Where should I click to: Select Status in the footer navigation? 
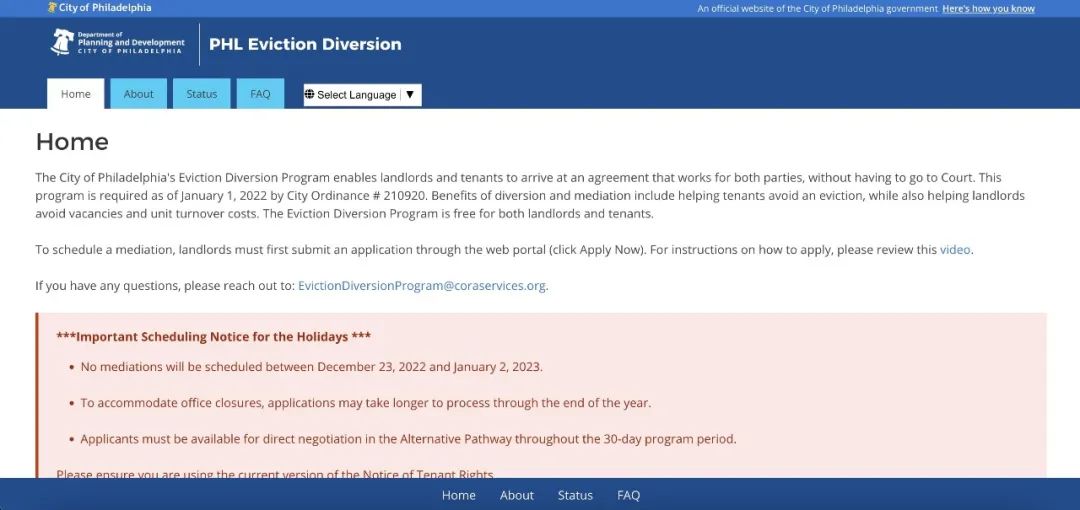pyautogui.click(x=575, y=495)
